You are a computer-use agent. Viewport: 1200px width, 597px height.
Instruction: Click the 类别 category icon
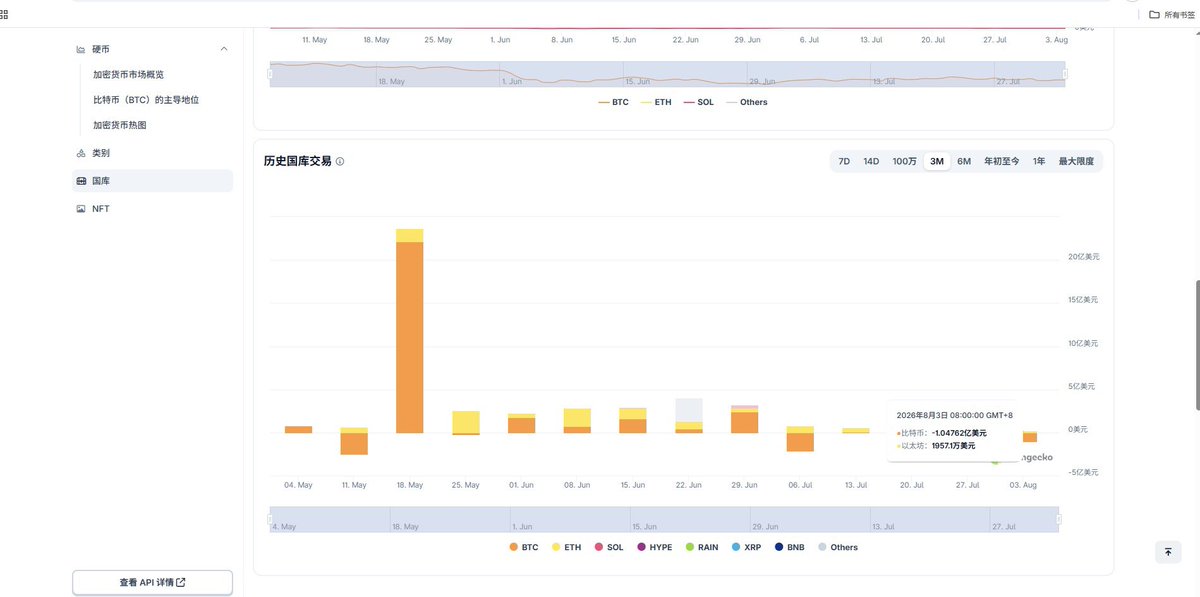(x=81, y=153)
